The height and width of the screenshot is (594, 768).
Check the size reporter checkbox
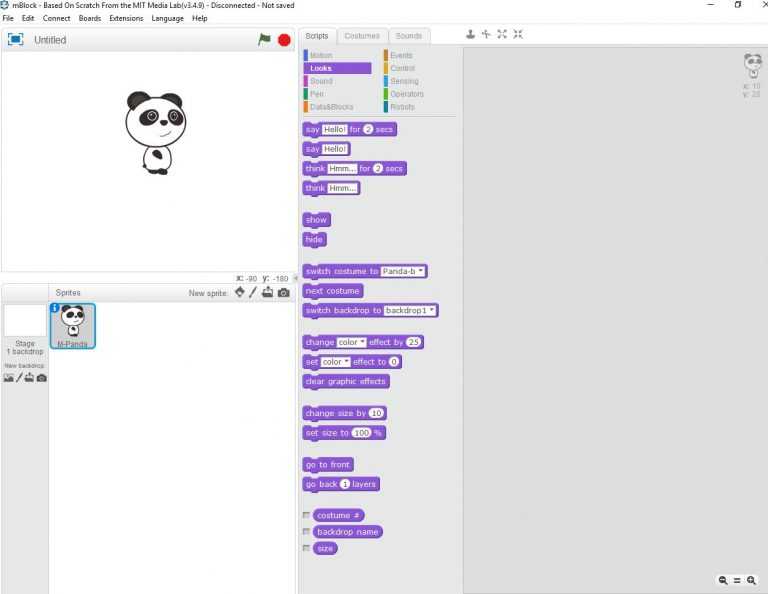click(306, 548)
